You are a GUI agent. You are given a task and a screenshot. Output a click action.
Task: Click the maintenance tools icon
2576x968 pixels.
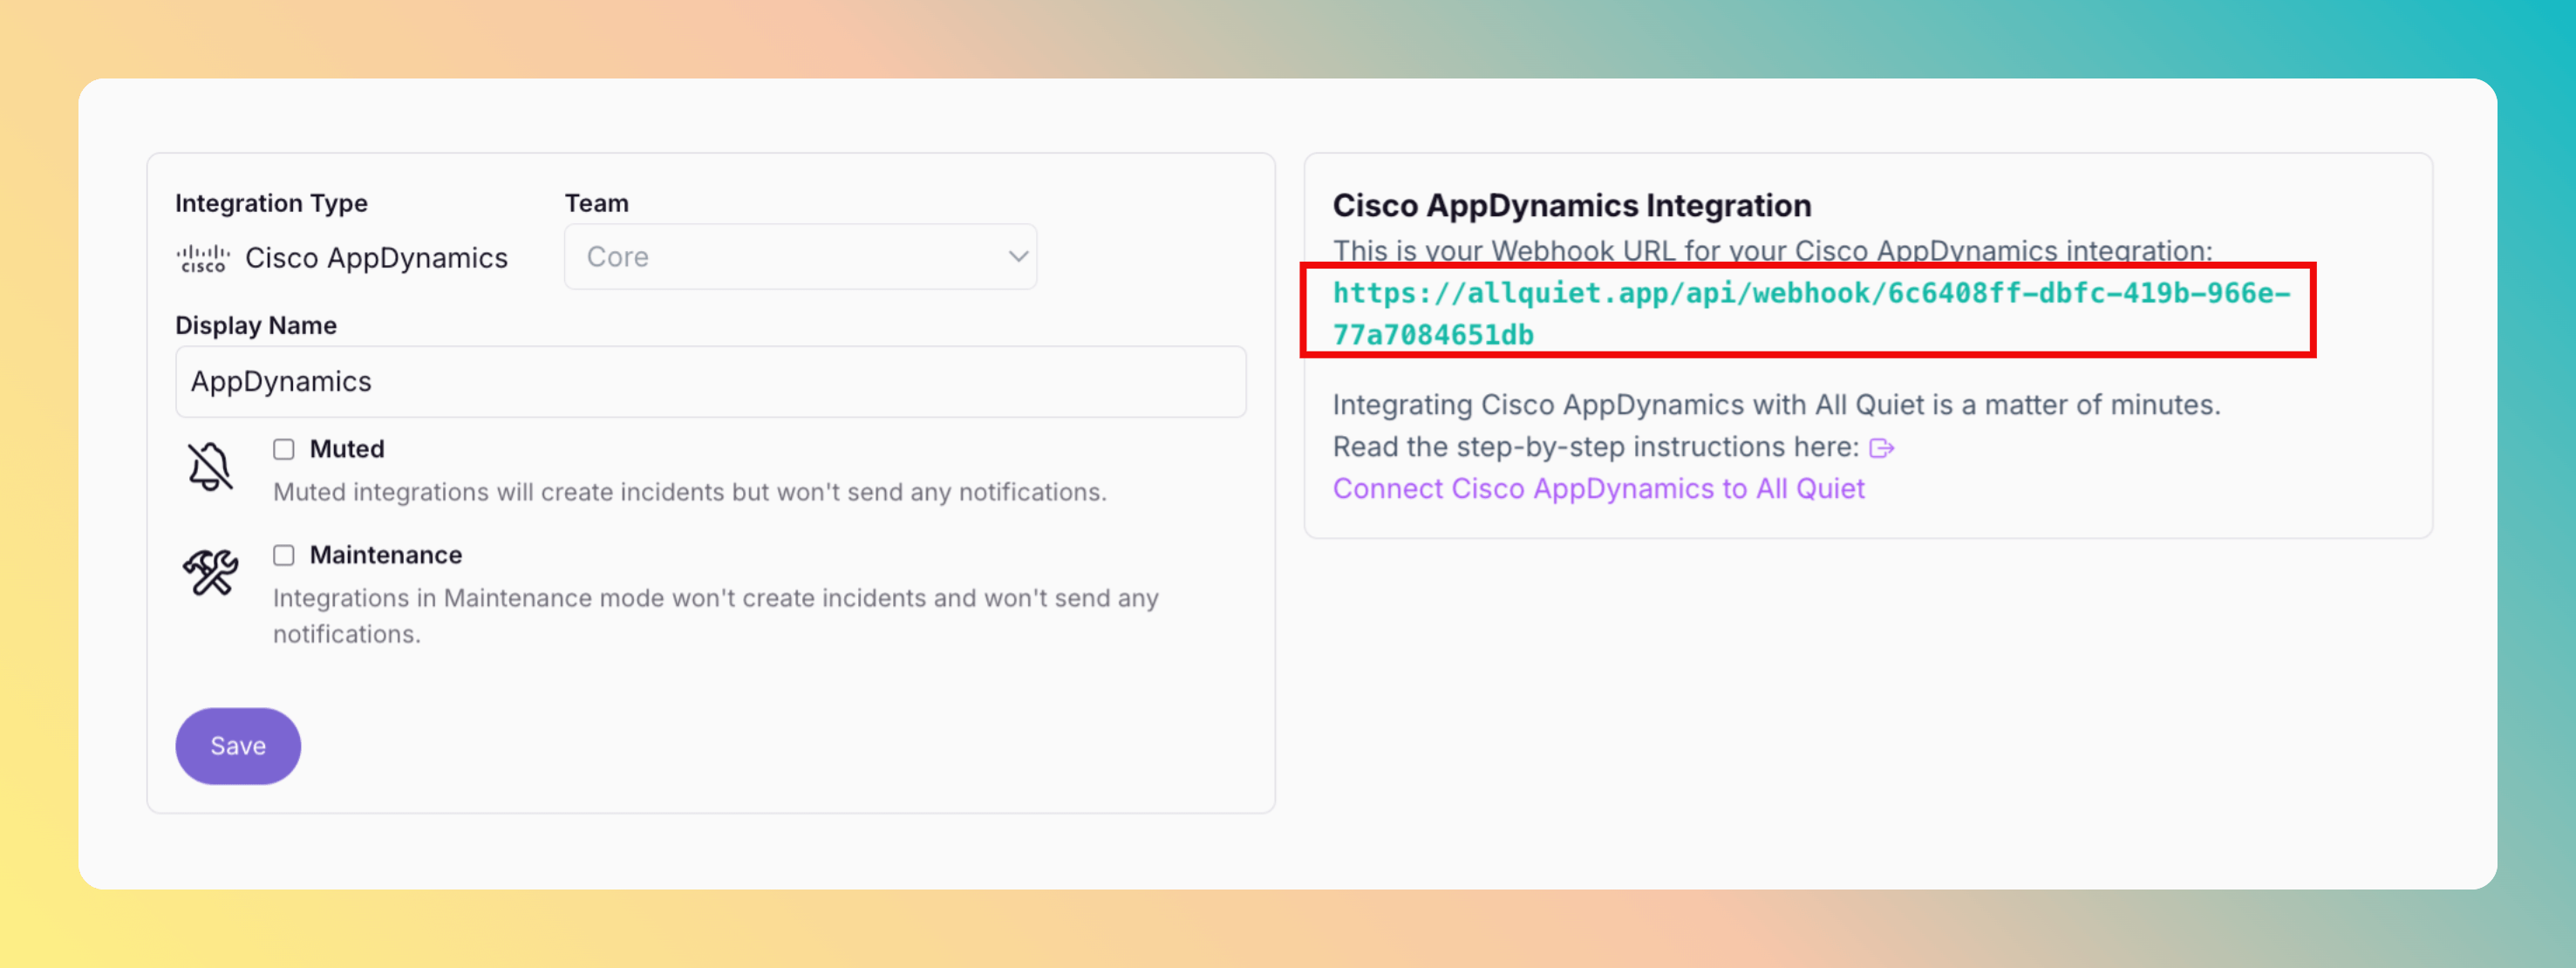pyautogui.click(x=210, y=572)
